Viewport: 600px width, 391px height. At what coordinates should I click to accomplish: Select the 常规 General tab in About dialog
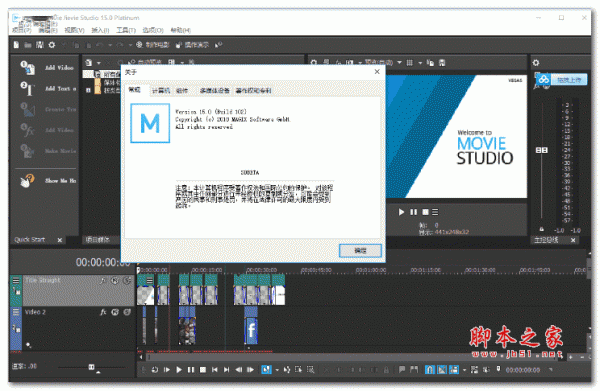click(135, 90)
